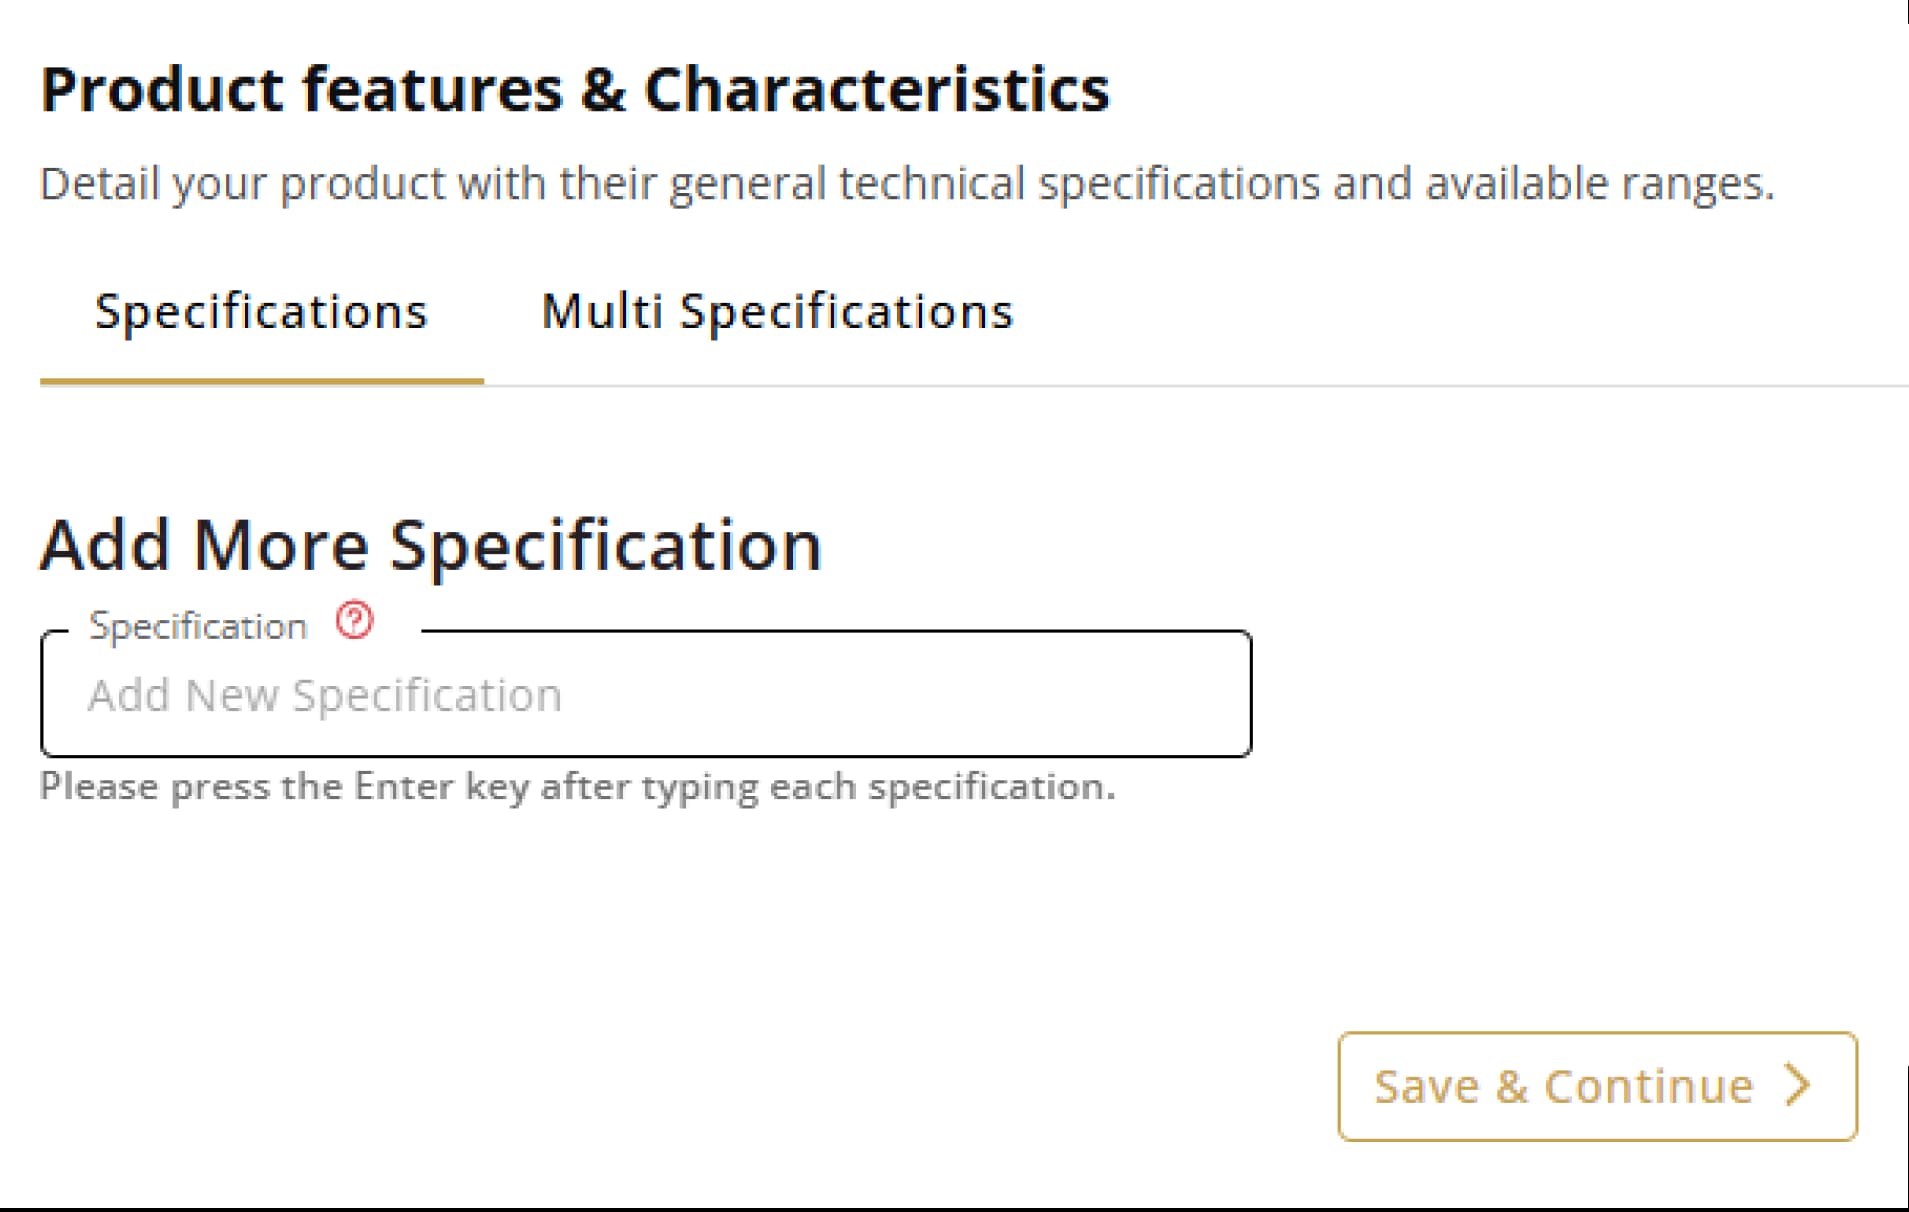Screen dimensions: 1909x1212
Task: Click the word 'Characteristics' in the page title
Action: tap(876, 89)
